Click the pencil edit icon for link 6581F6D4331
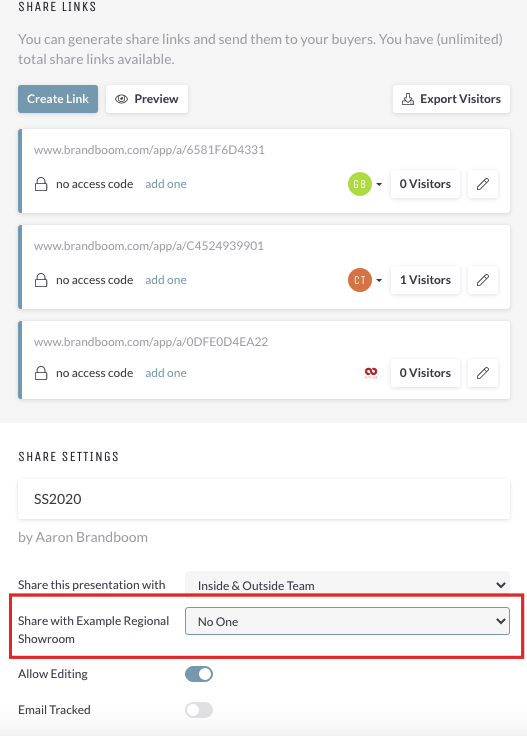 [x=482, y=184]
